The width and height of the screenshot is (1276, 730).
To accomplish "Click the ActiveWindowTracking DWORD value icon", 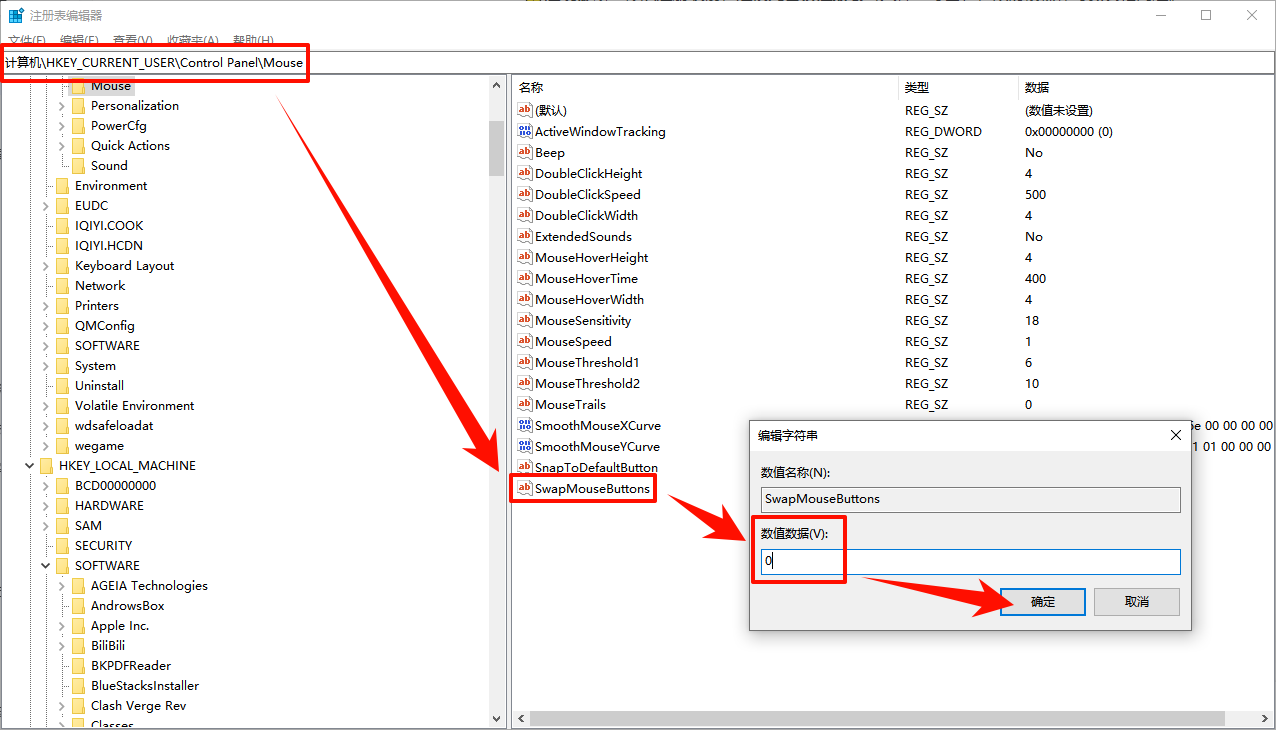I will click(x=525, y=131).
